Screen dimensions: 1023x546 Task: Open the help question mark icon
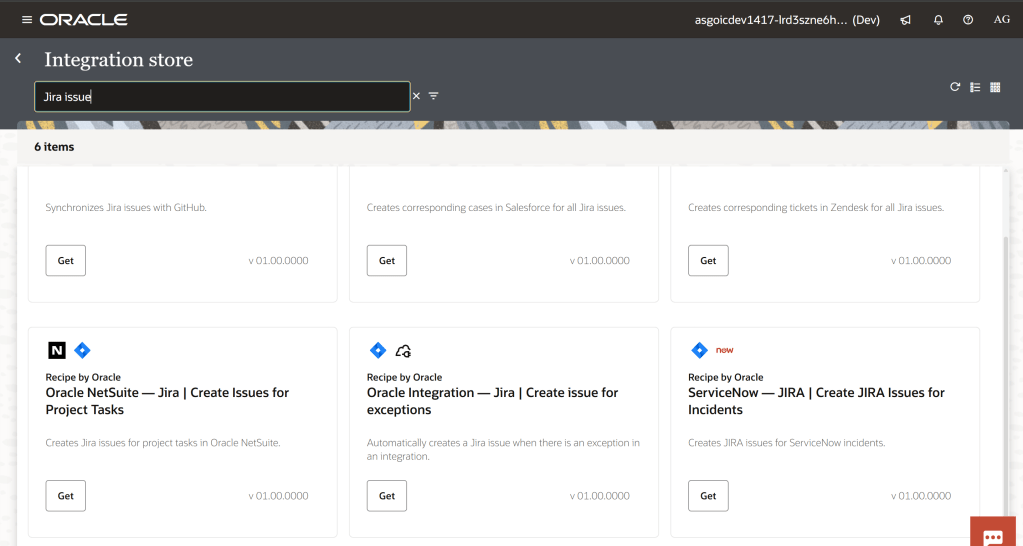[x=968, y=20]
